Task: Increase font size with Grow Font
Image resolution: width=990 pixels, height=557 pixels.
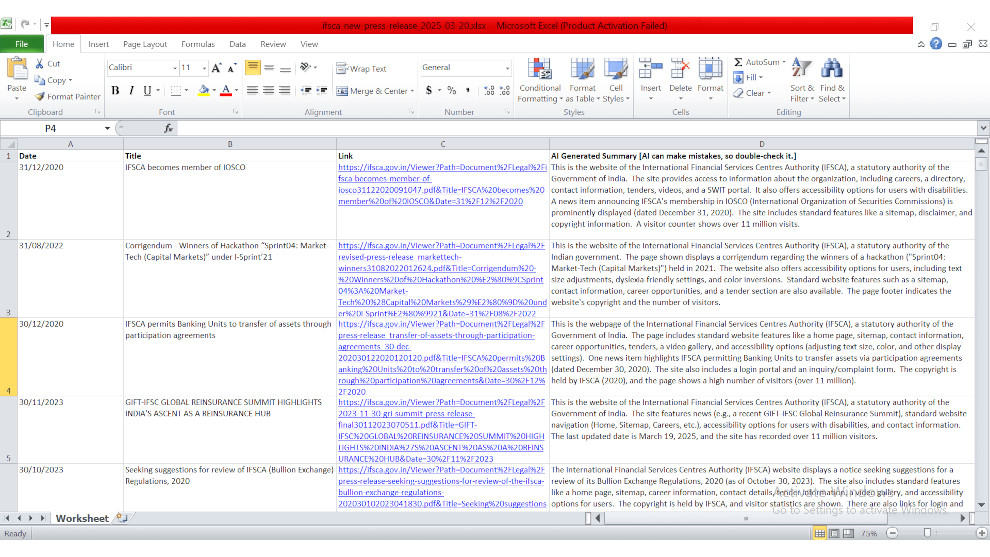Action: coord(217,68)
